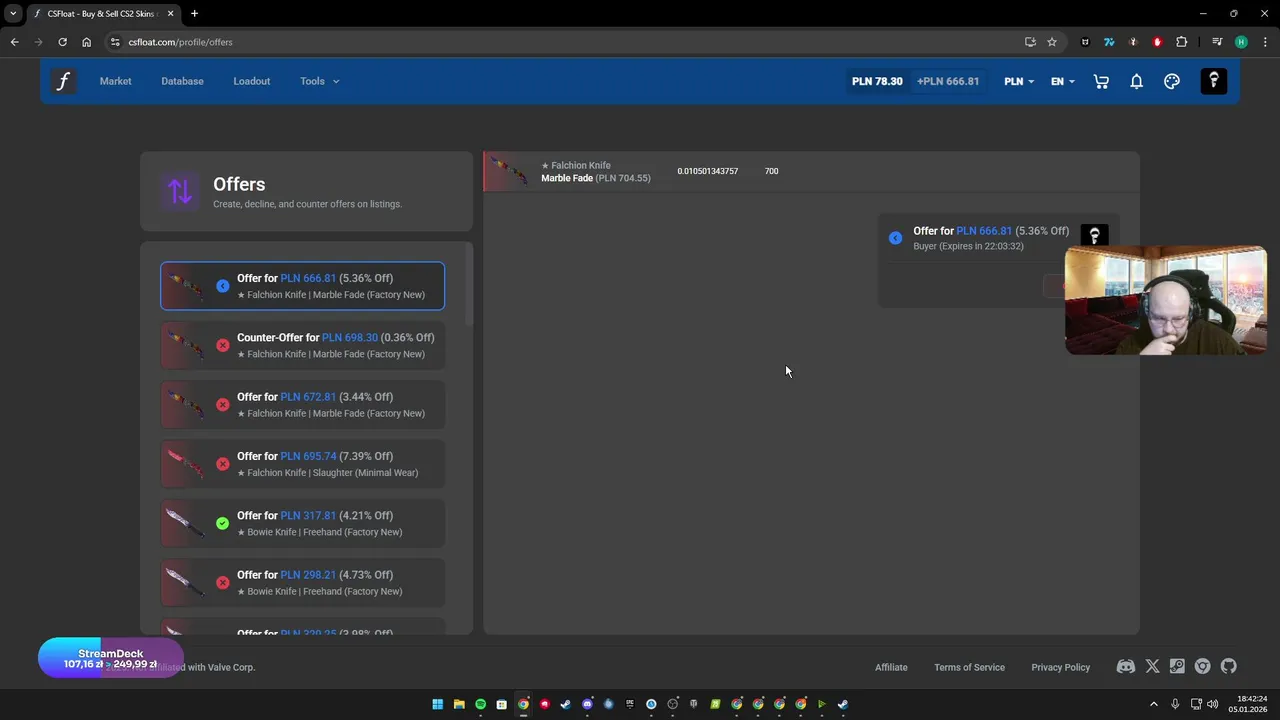Go to the Loadout page

click(252, 81)
